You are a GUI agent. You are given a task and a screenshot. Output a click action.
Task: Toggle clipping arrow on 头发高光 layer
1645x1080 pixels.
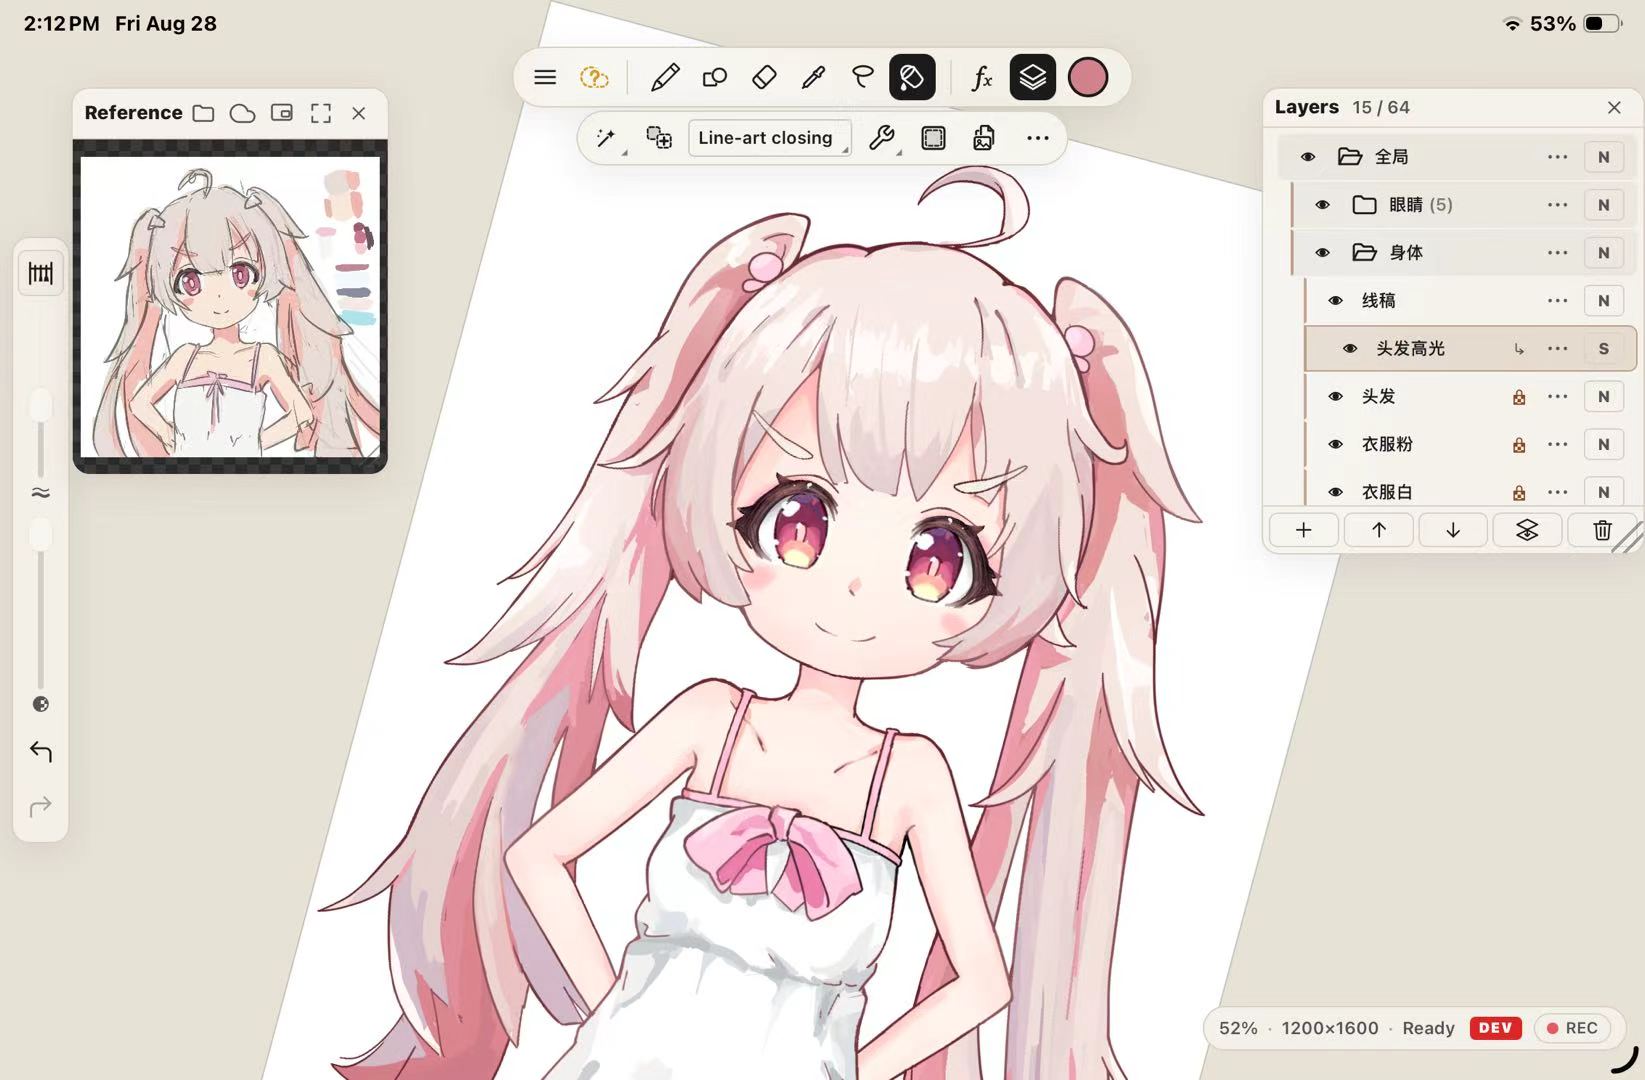click(1519, 349)
